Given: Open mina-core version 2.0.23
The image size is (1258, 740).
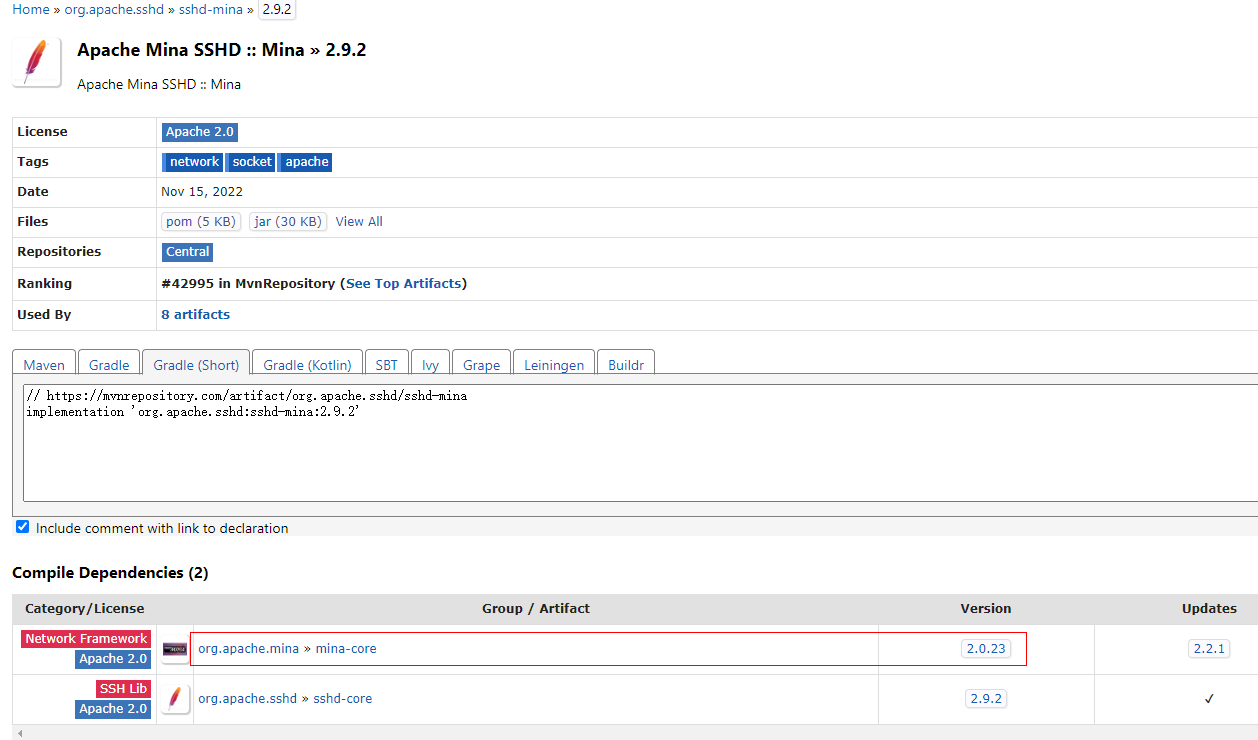Looking at the screenshot, I should 986,649.
